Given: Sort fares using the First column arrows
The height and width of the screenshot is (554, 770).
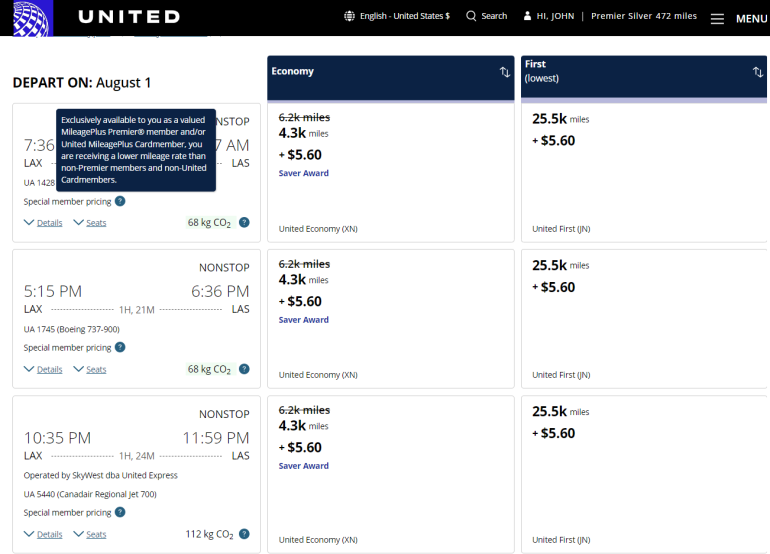Looking at the screenshot, I should (x=758, y=72).
